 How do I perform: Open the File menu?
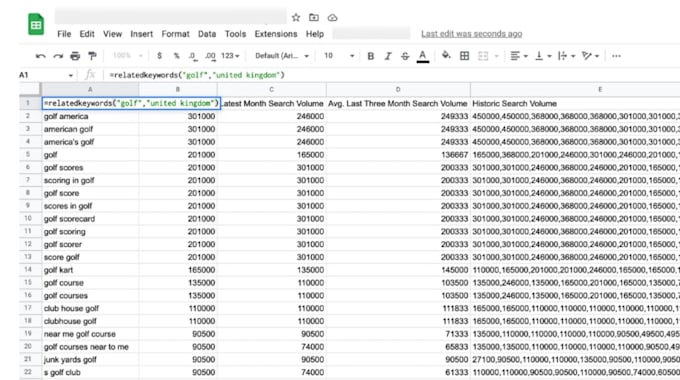tap(64, 34)
